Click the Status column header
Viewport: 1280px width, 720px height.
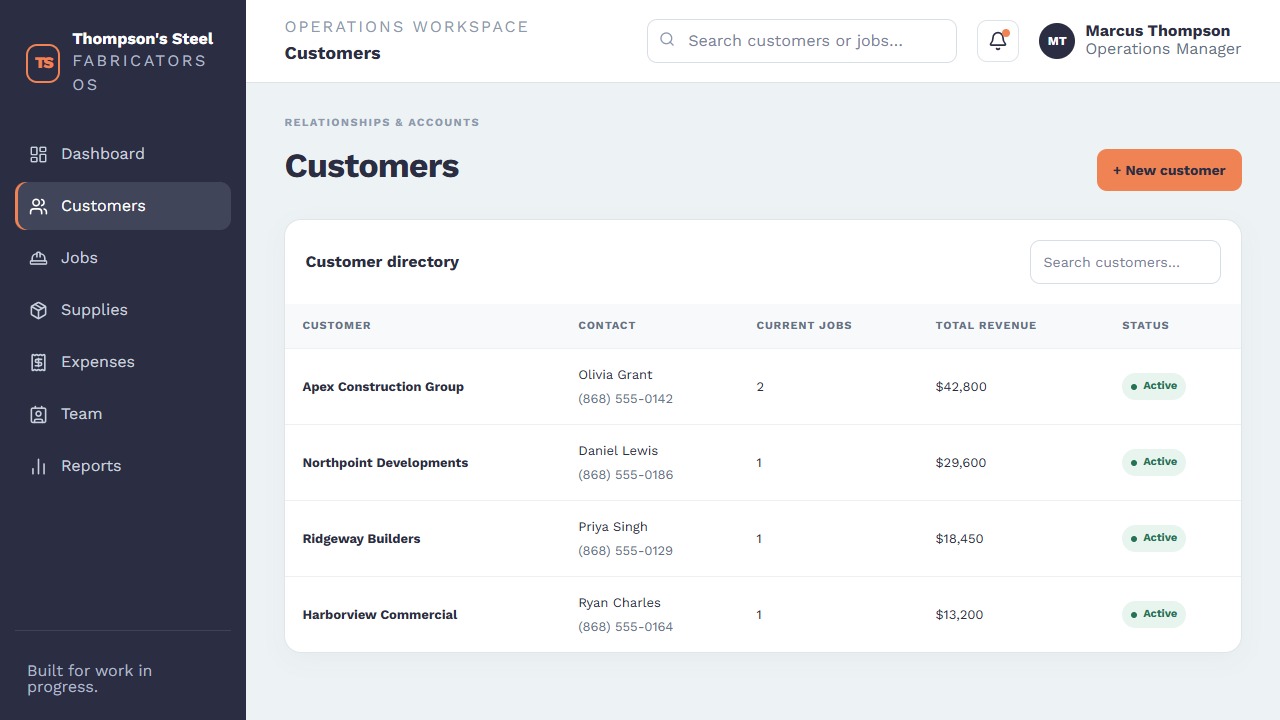tap(1145, 326)
